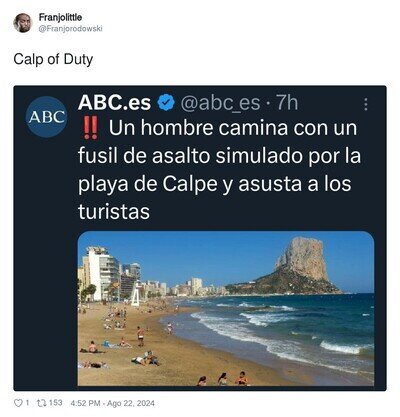Open the quoted tweet three-dot menu

[x=366, y=104]
